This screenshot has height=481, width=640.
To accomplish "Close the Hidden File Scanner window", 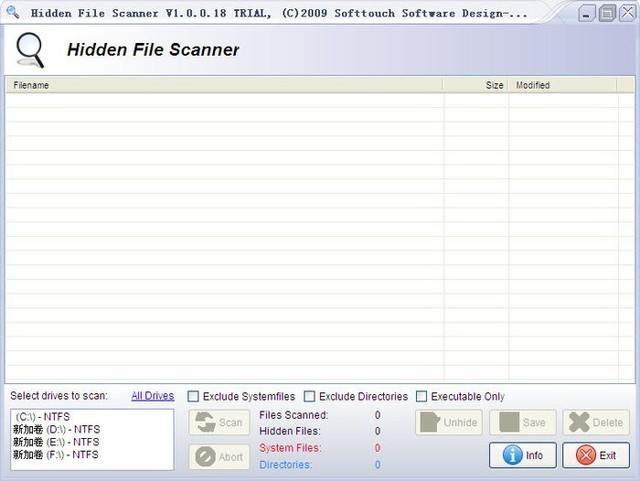I will pyautogui.click(x=628, y=13).
